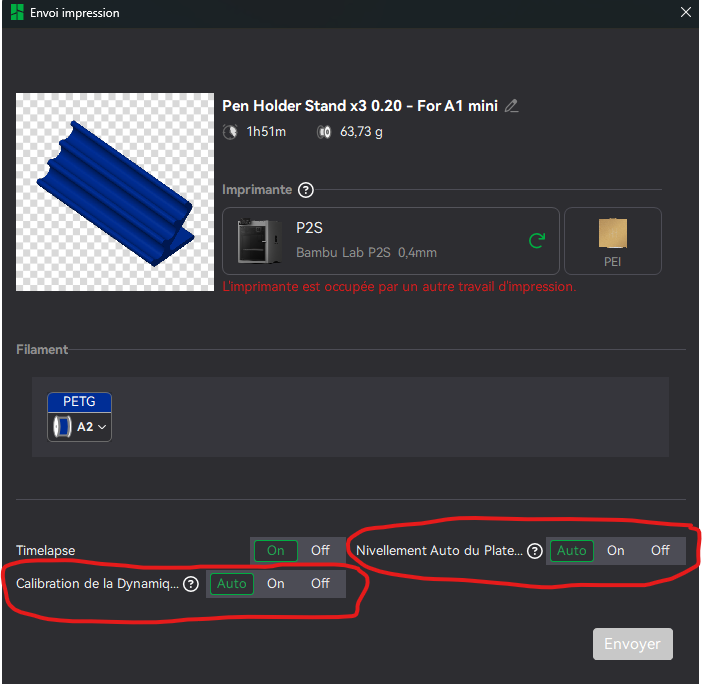The image size is (703, 684).
Task: Click the filament weight spool icon
Action: pyautogui.click(x=324, y=132)
